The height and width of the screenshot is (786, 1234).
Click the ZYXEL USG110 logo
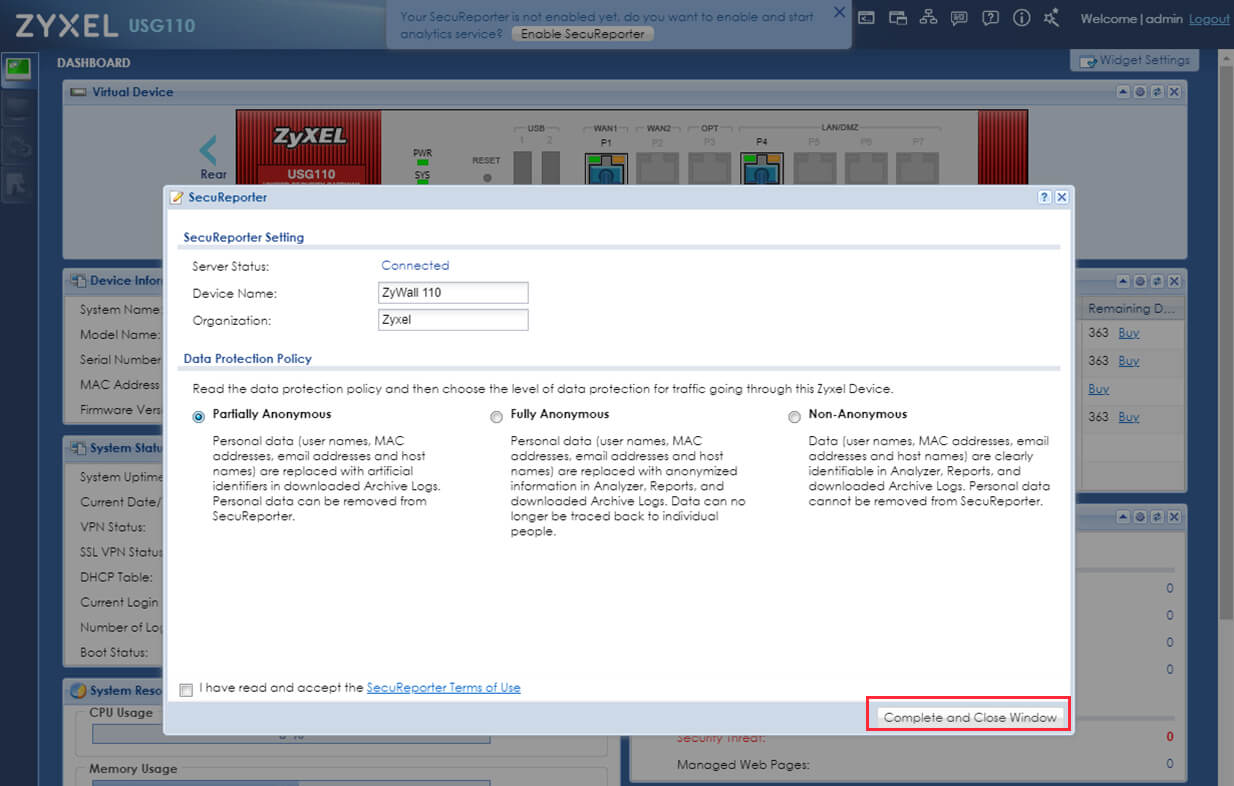click(105, 24)
